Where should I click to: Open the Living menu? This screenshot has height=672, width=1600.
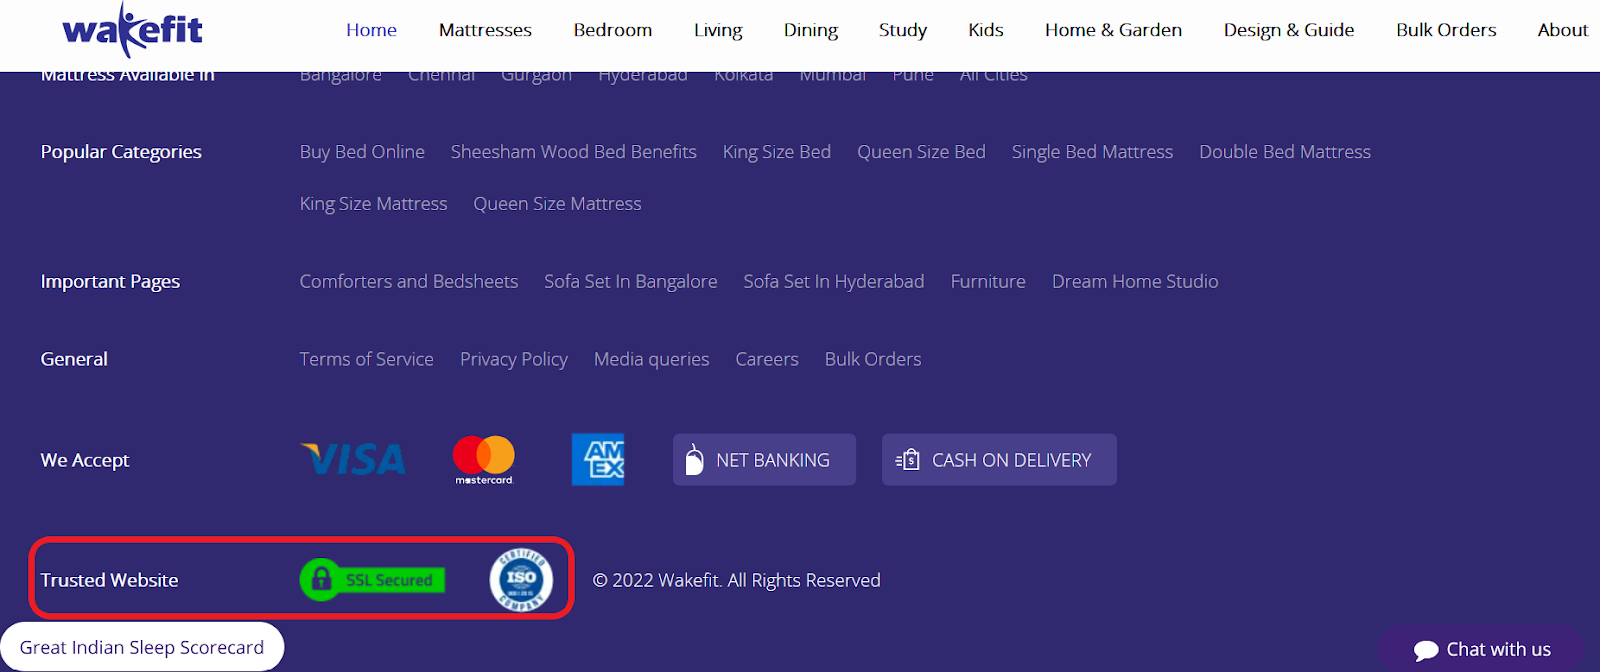coord(718,30)
